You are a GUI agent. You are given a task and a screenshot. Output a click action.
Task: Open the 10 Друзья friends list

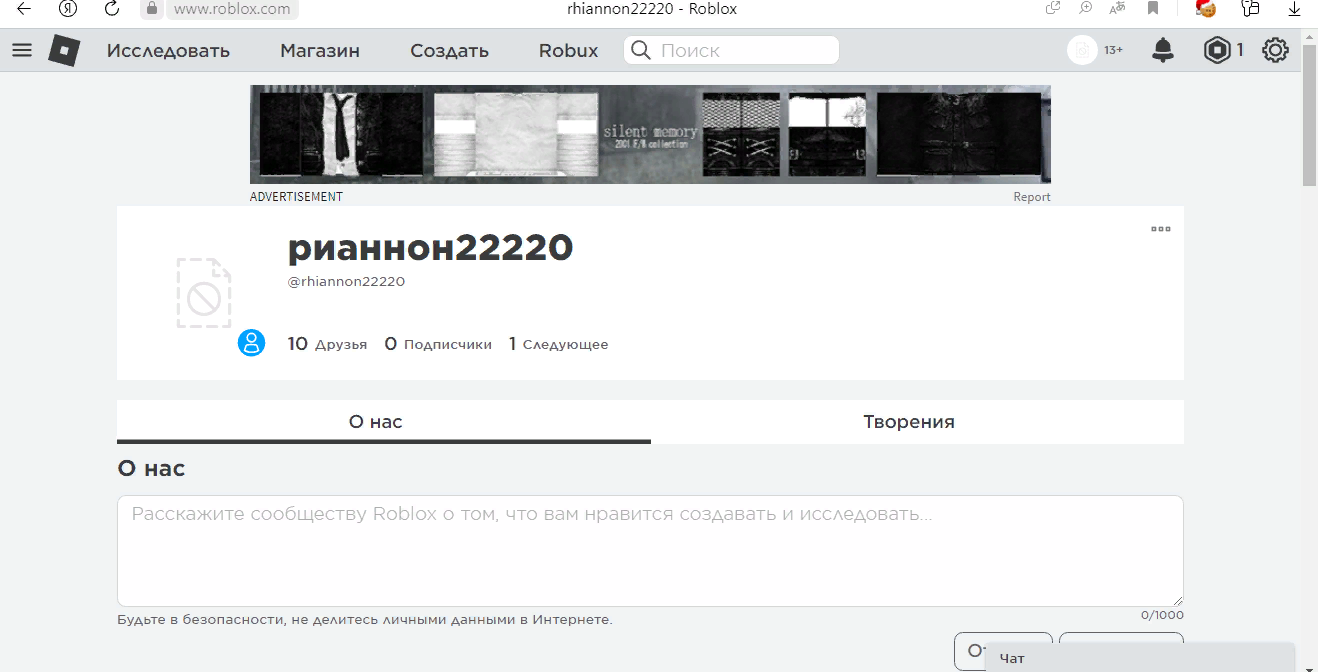[327, 344]
